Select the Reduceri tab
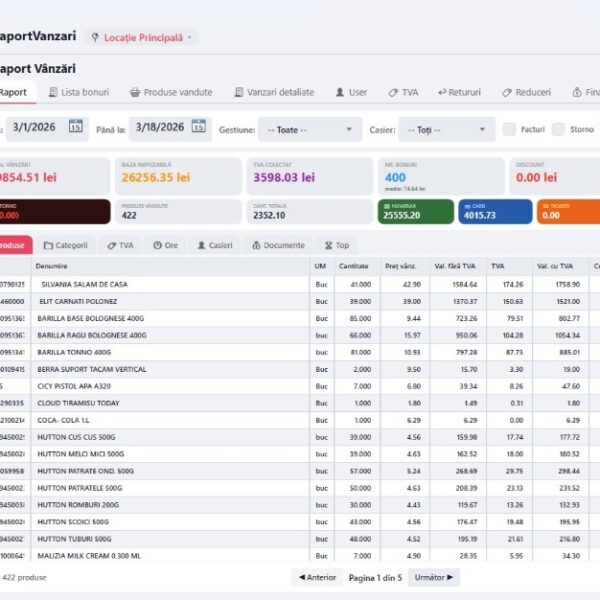600x600 pixels. click(527, 92)
